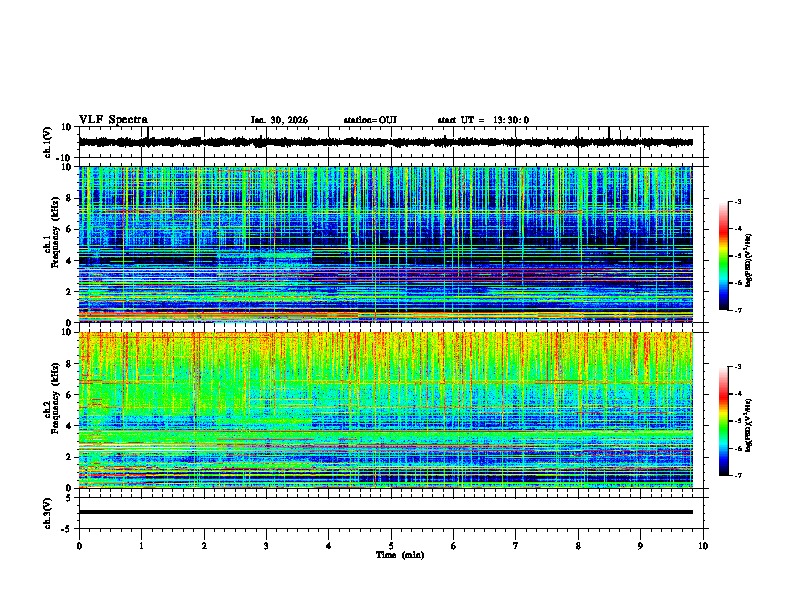Click the "-3" label on ch.1 color bar
Viewport: 792px width, 612px height.
tap(737, 202)
